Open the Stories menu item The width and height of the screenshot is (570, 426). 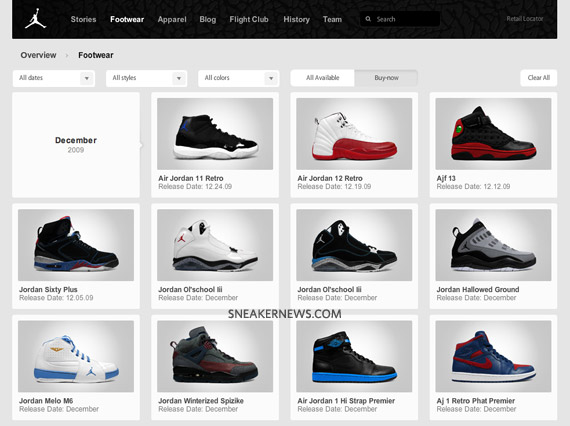click(83, 19)
